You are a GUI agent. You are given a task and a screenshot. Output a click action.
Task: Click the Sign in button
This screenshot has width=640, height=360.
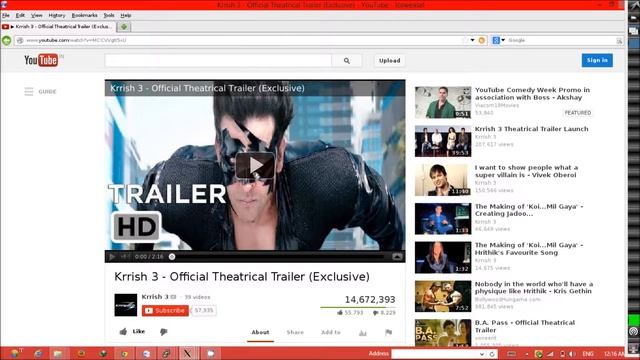point(597,60)
